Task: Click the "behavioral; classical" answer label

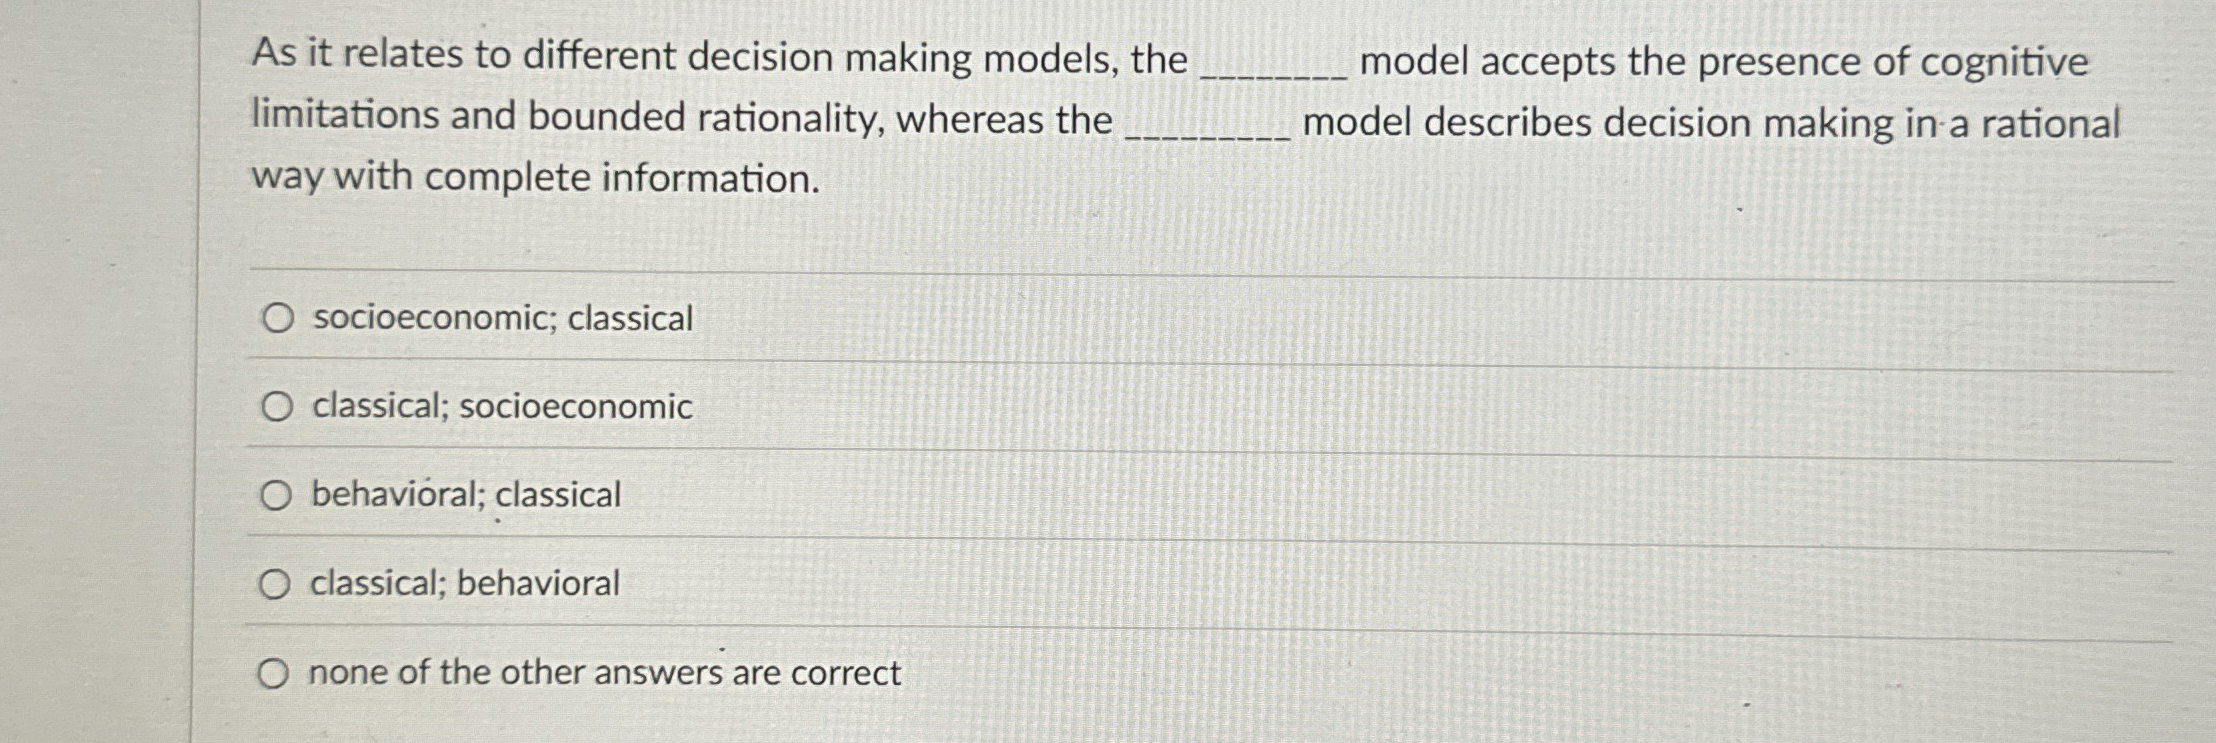Action: [x=465, y=494]
